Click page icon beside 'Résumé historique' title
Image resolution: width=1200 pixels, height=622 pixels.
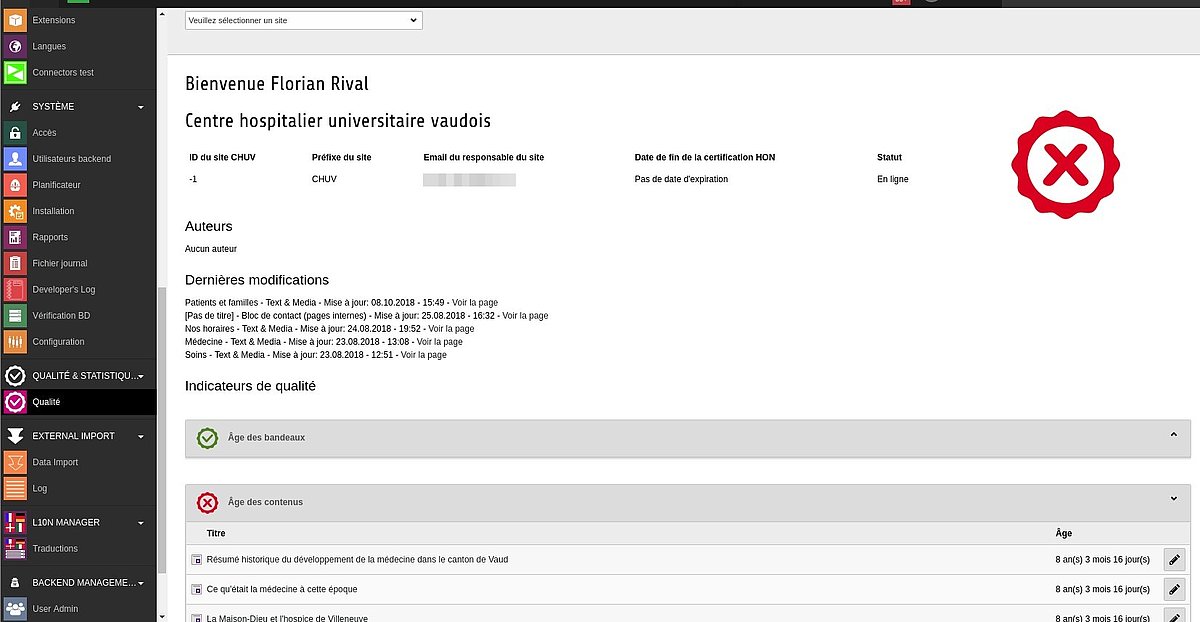[x=197, y=560]
